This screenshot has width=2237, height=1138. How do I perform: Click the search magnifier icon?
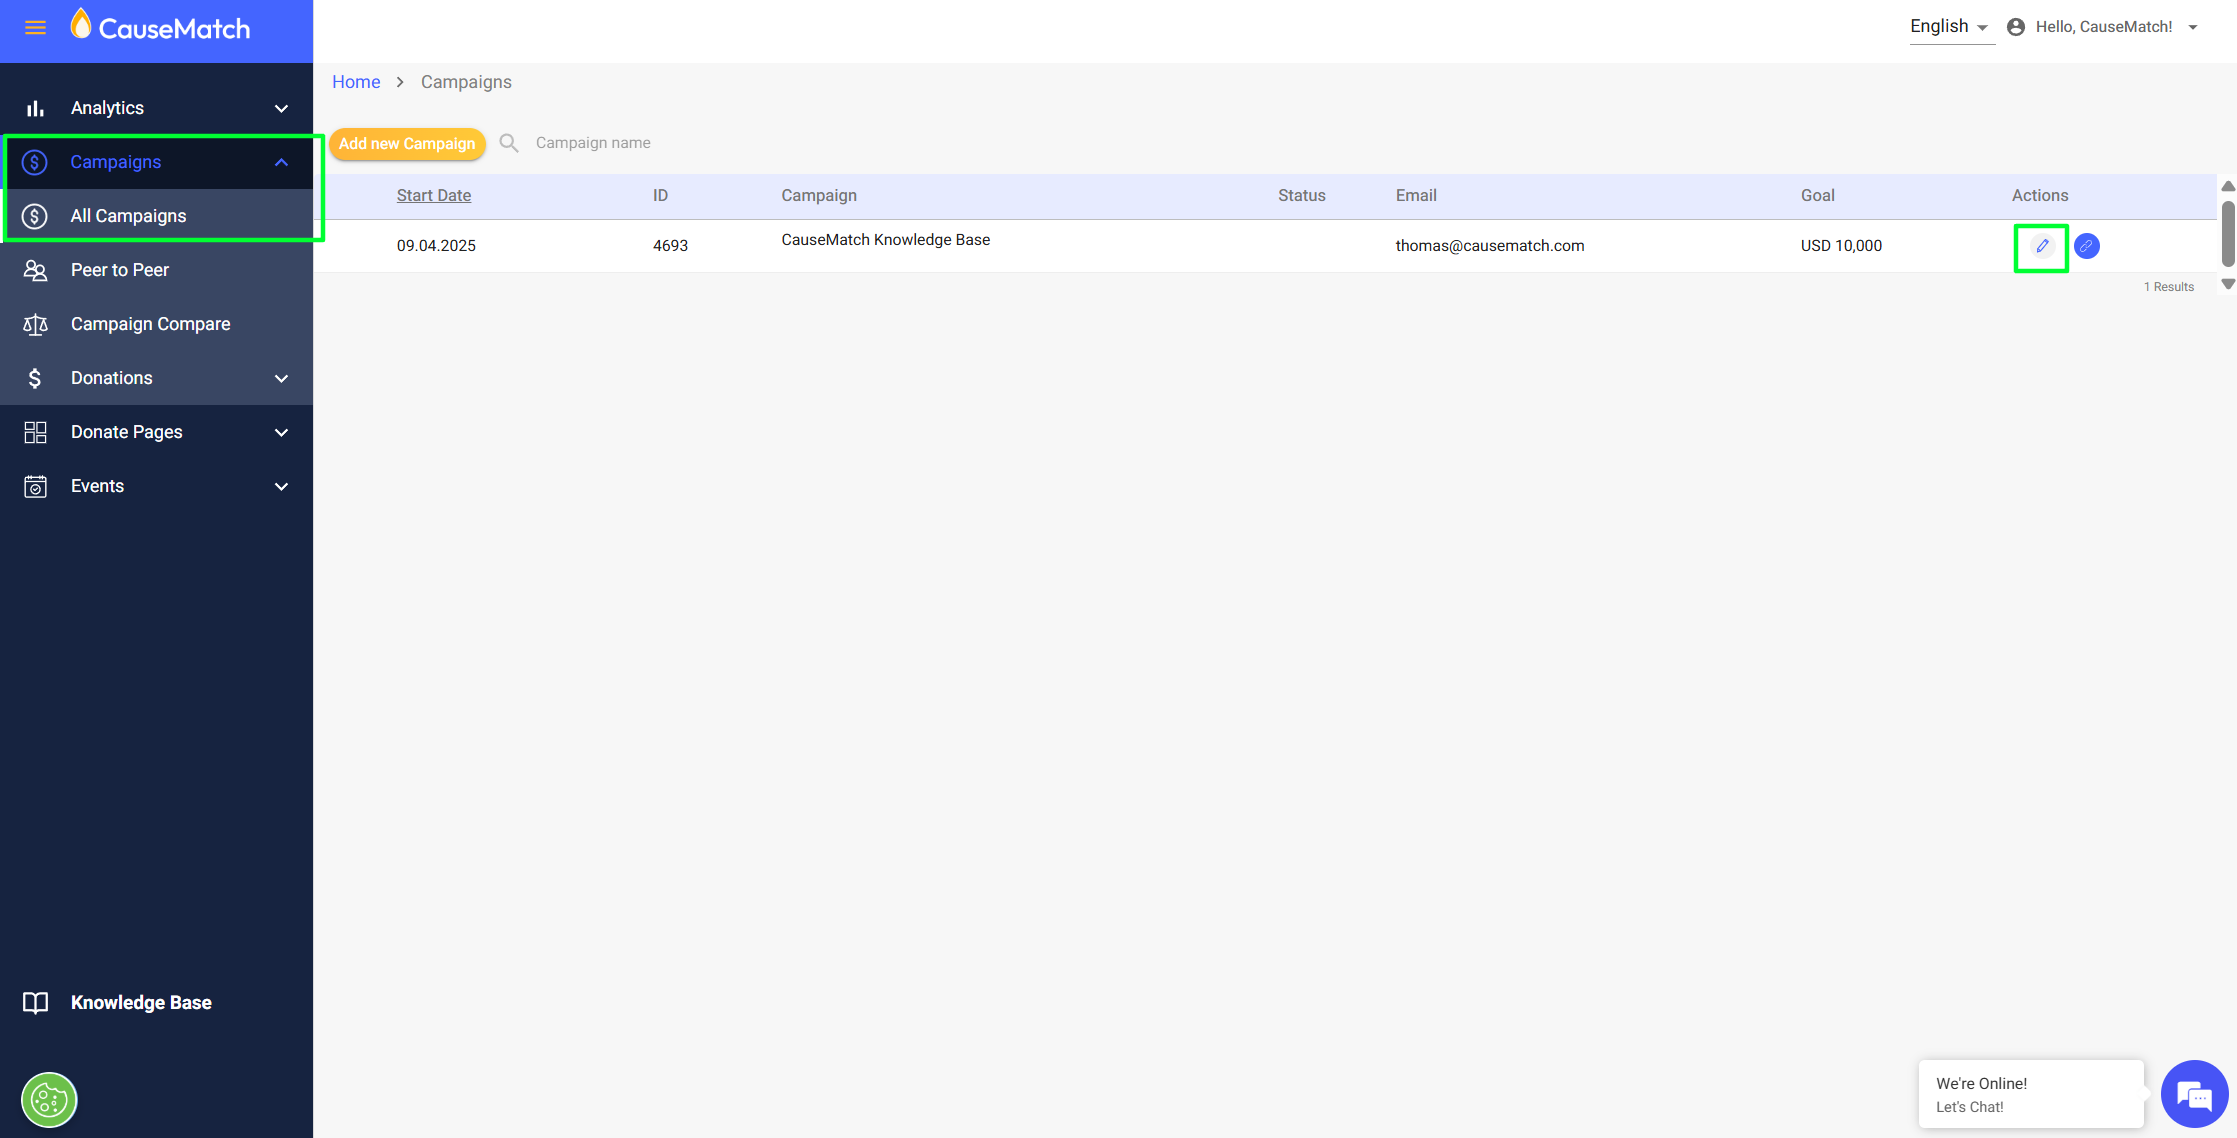pyautogui.click(x=509, y=143)
